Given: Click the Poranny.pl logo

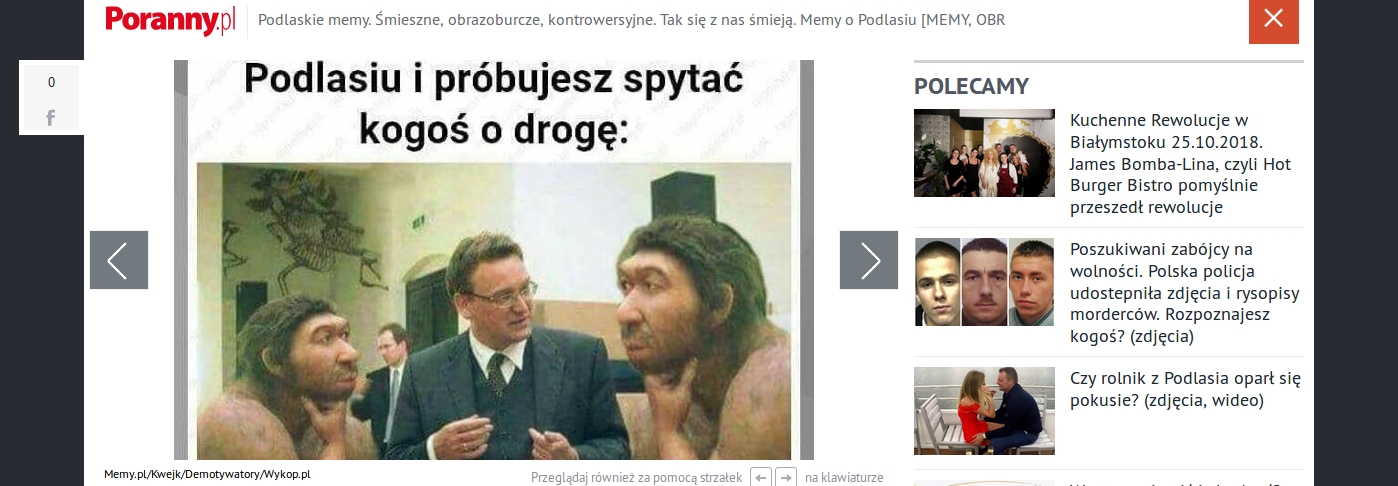Looking at the screenshot, I should (169, 20).
